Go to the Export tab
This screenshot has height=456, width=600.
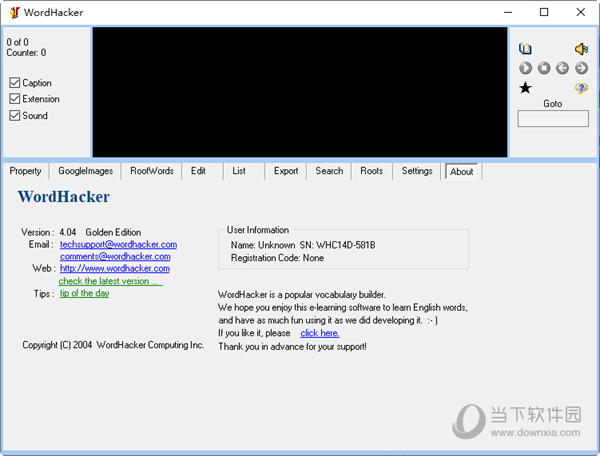coord(286,171)
